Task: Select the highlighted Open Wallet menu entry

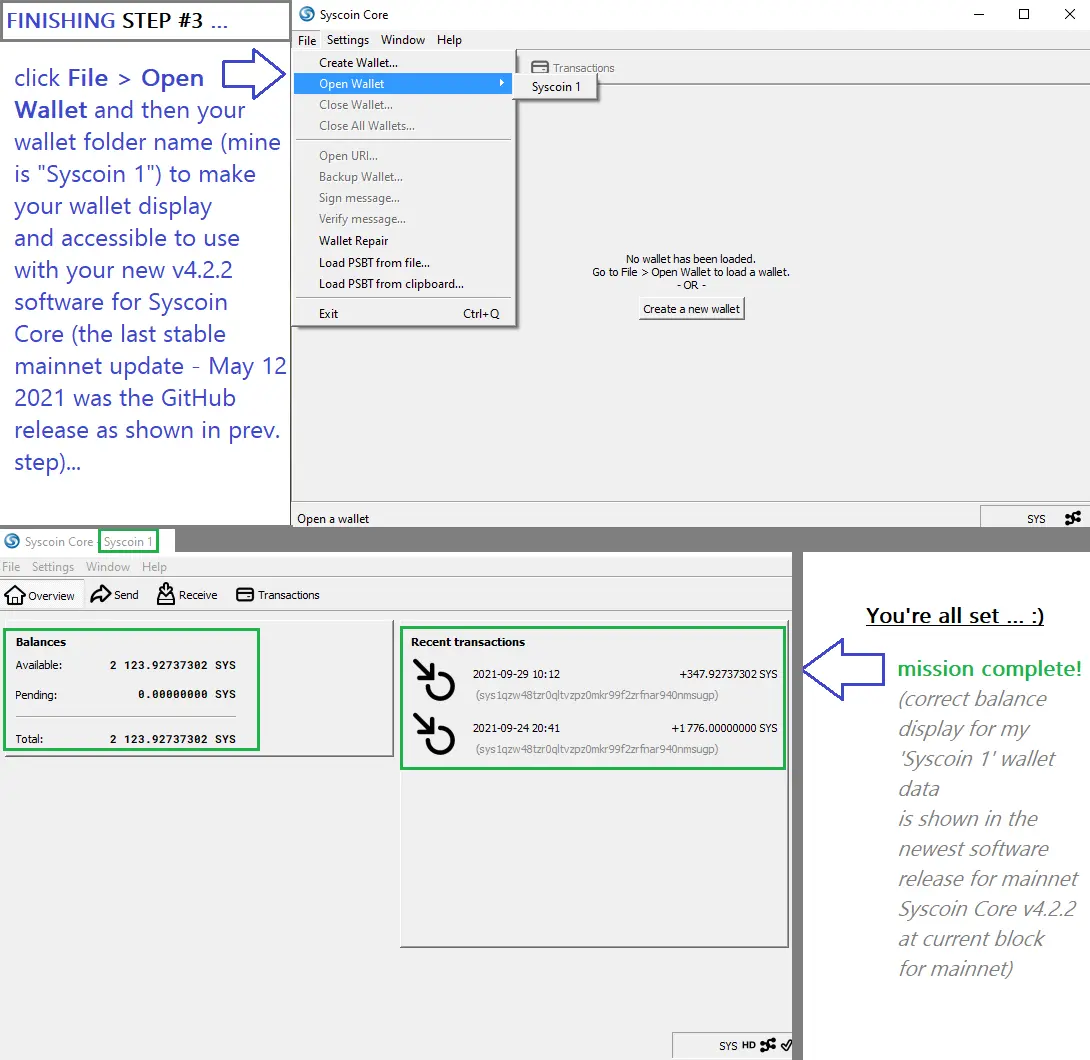Action: [404, 83]
